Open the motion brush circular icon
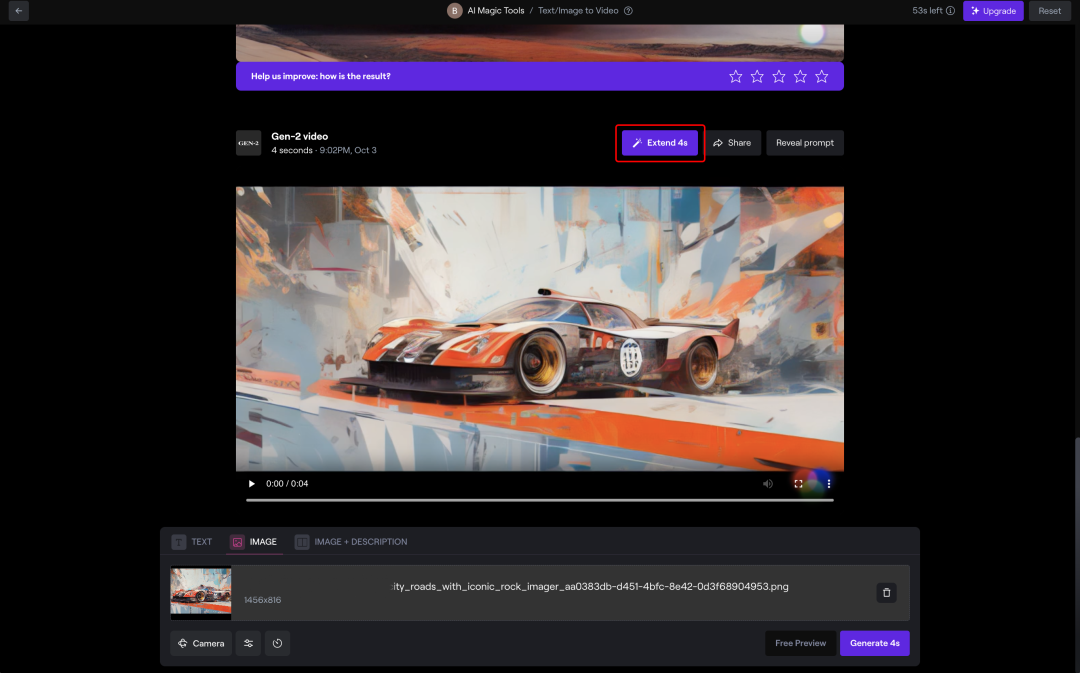 pyautogui.click(x=278, y=643)
